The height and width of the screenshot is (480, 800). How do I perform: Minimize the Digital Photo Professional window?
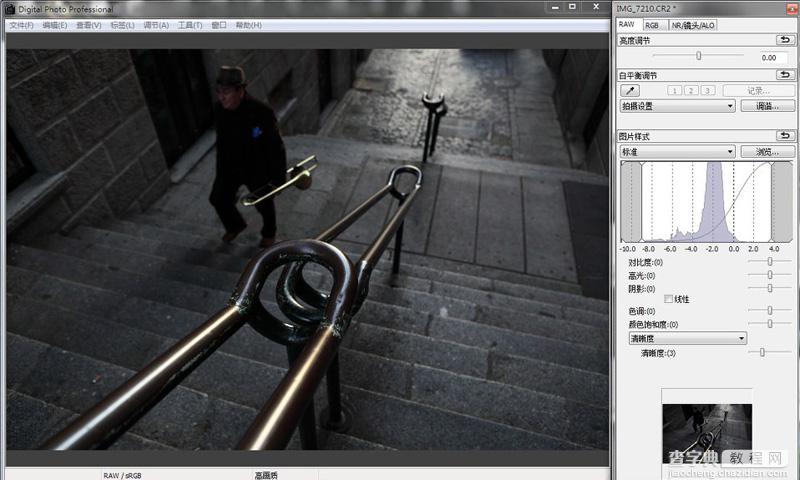point(555,7)
